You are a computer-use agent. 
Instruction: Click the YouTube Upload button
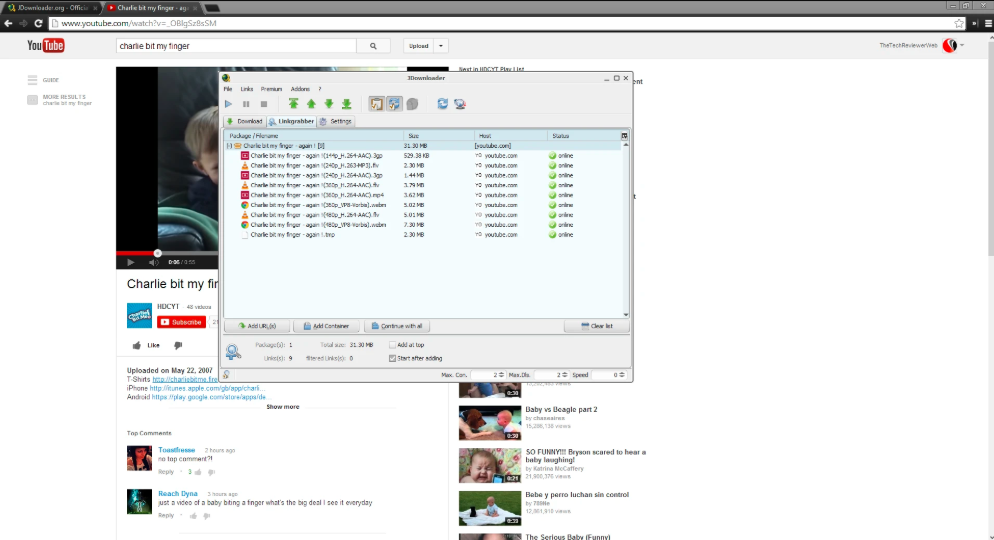pyautogui.click(x=418, y=46)
